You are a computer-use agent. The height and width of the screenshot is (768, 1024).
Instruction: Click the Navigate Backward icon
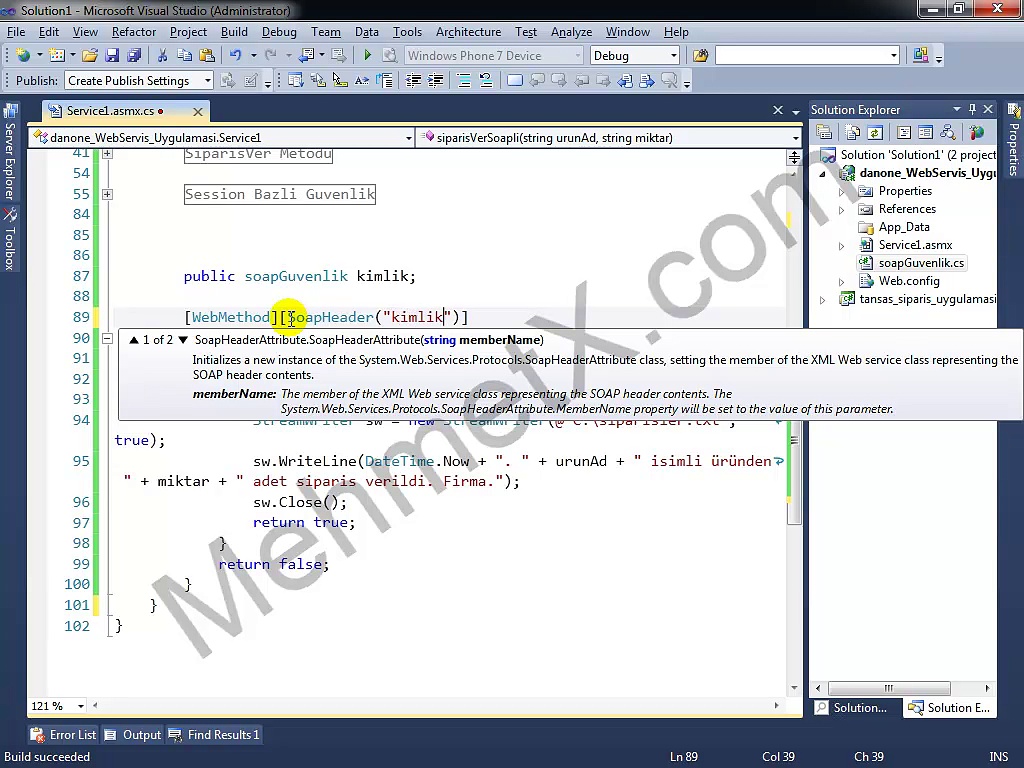point(306,56)
